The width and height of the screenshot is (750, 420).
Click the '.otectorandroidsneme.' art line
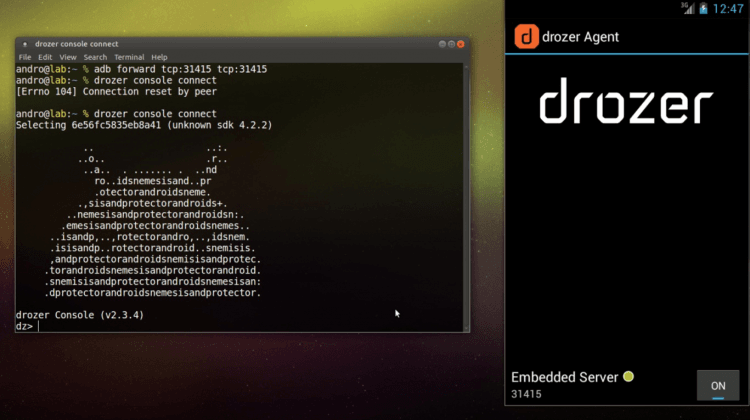153,192
